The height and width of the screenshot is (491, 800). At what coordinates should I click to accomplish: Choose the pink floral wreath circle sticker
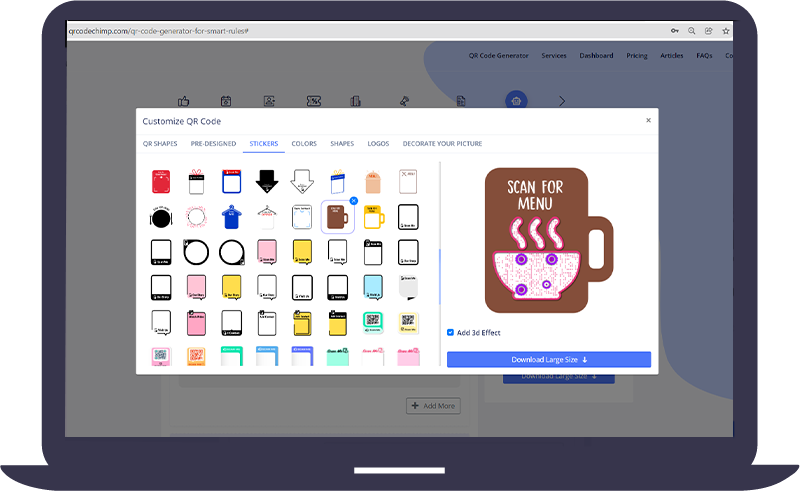point(196,217)
